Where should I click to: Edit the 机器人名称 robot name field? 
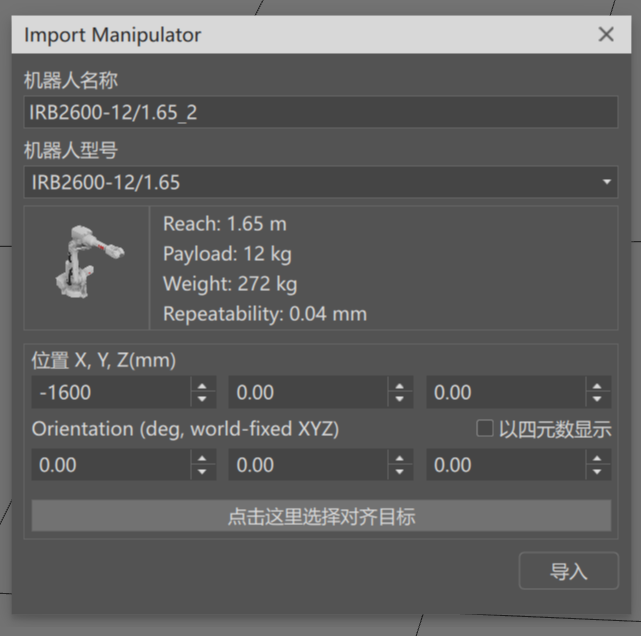tap(321, 112)
